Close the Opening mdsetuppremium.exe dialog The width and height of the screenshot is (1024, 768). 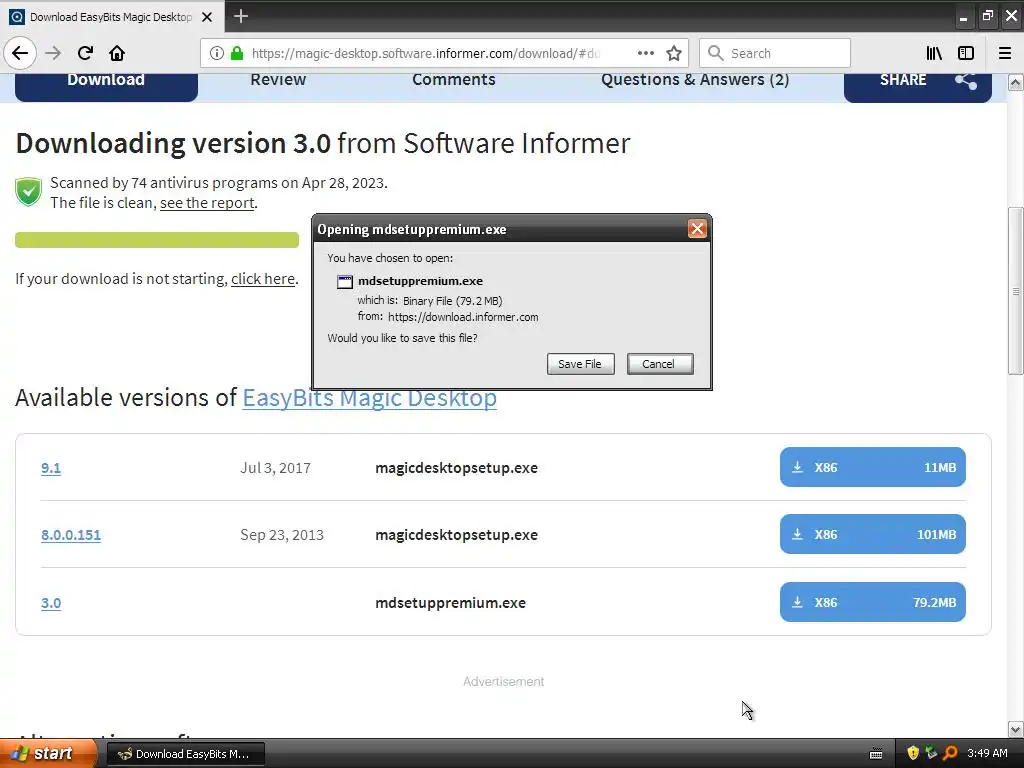697,229
